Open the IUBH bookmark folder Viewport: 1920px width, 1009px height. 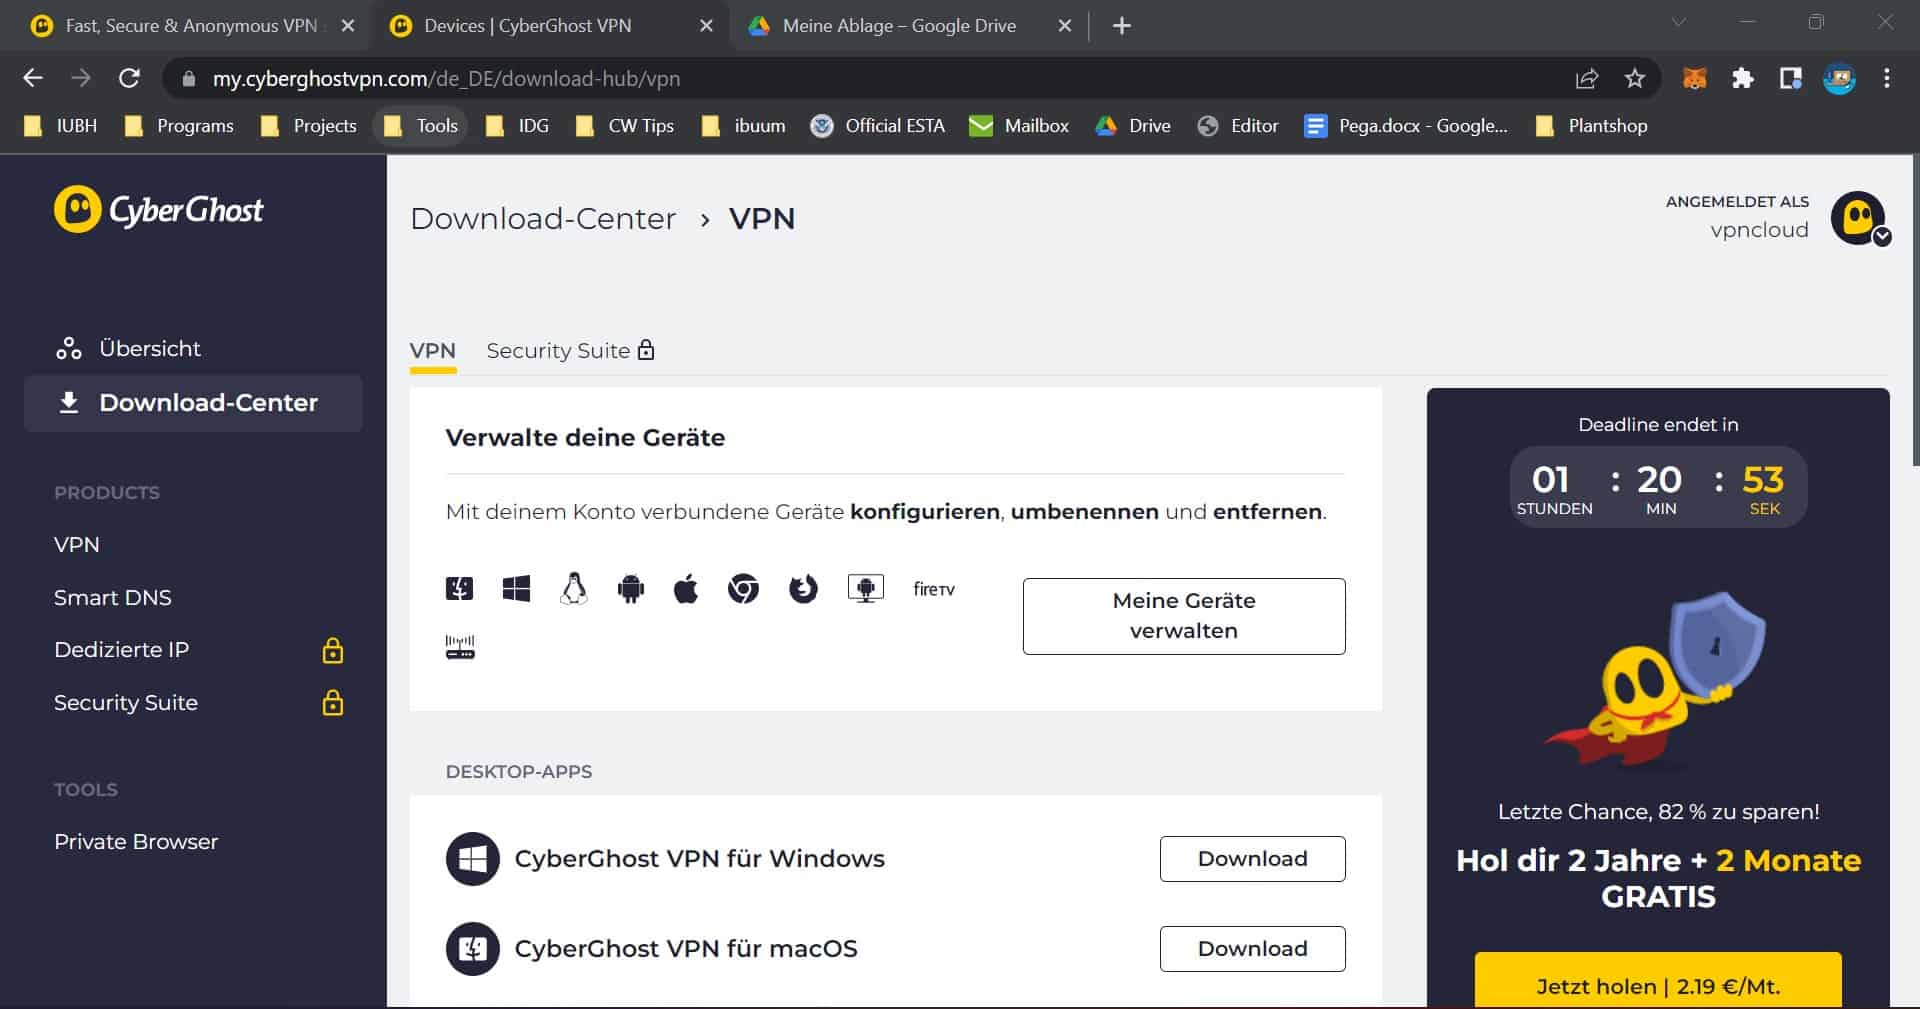(x=60, y=126)
